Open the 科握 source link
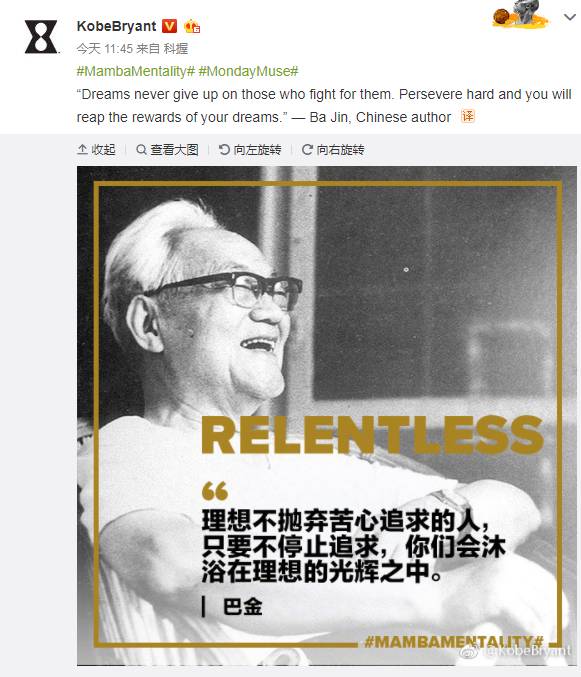581x677 pixels. [175, 49]
